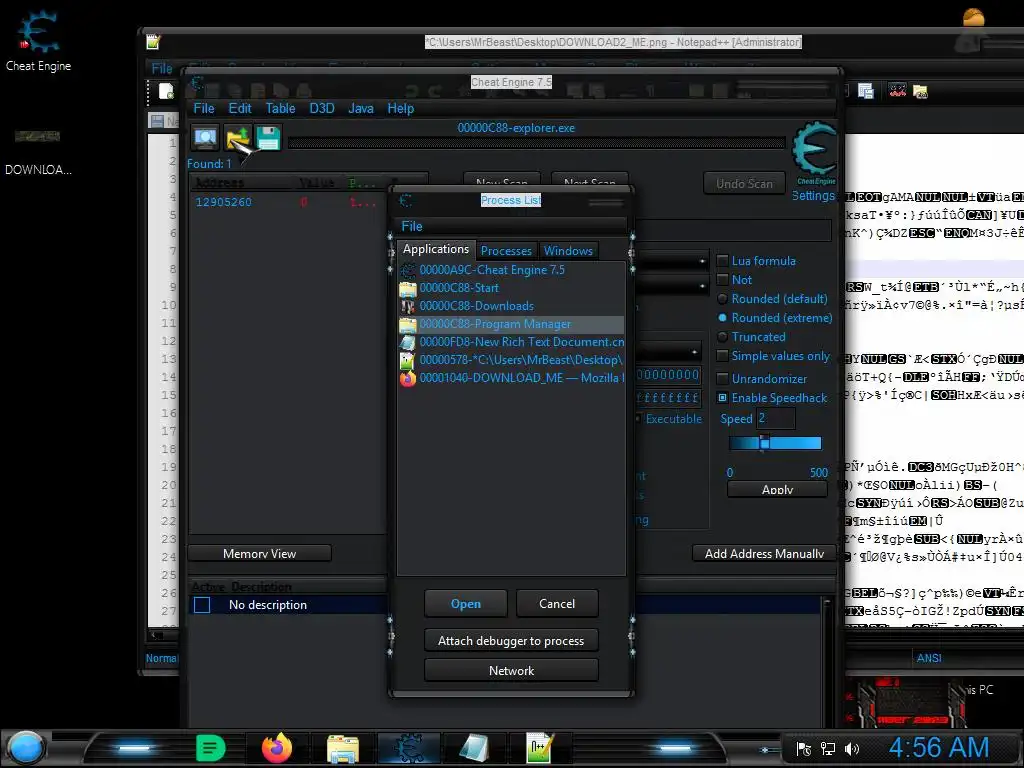Select Rounded (extreme) option

722,317
